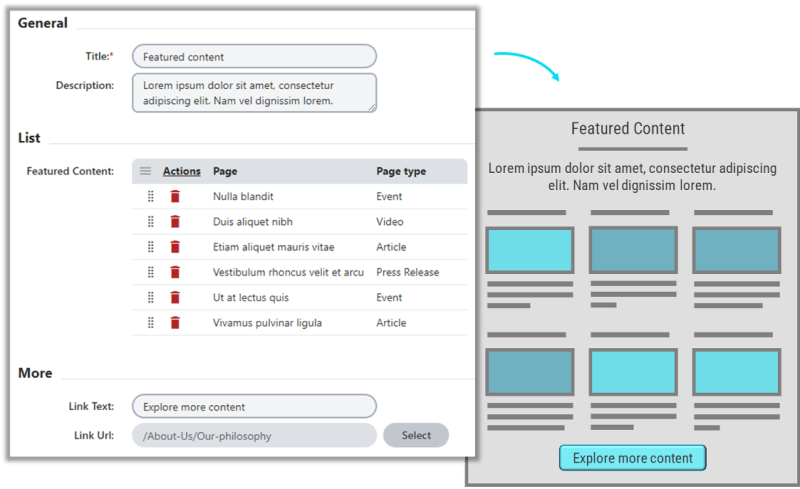Delete the Ut at lectus quis row
800x489 pixels.
(x=175, y=298)
